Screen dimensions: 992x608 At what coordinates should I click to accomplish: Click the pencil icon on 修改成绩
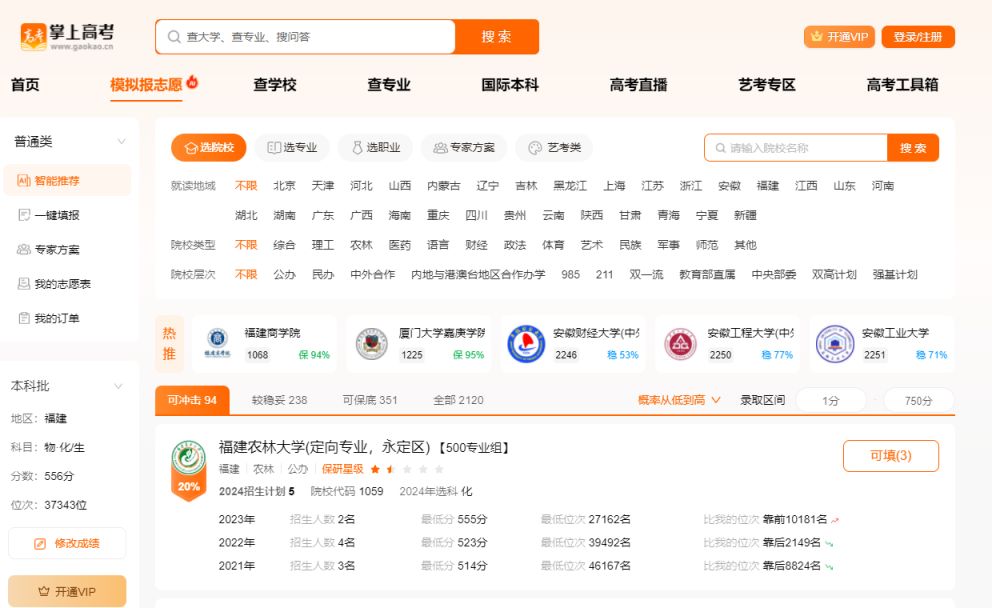[x=40, y=543]
